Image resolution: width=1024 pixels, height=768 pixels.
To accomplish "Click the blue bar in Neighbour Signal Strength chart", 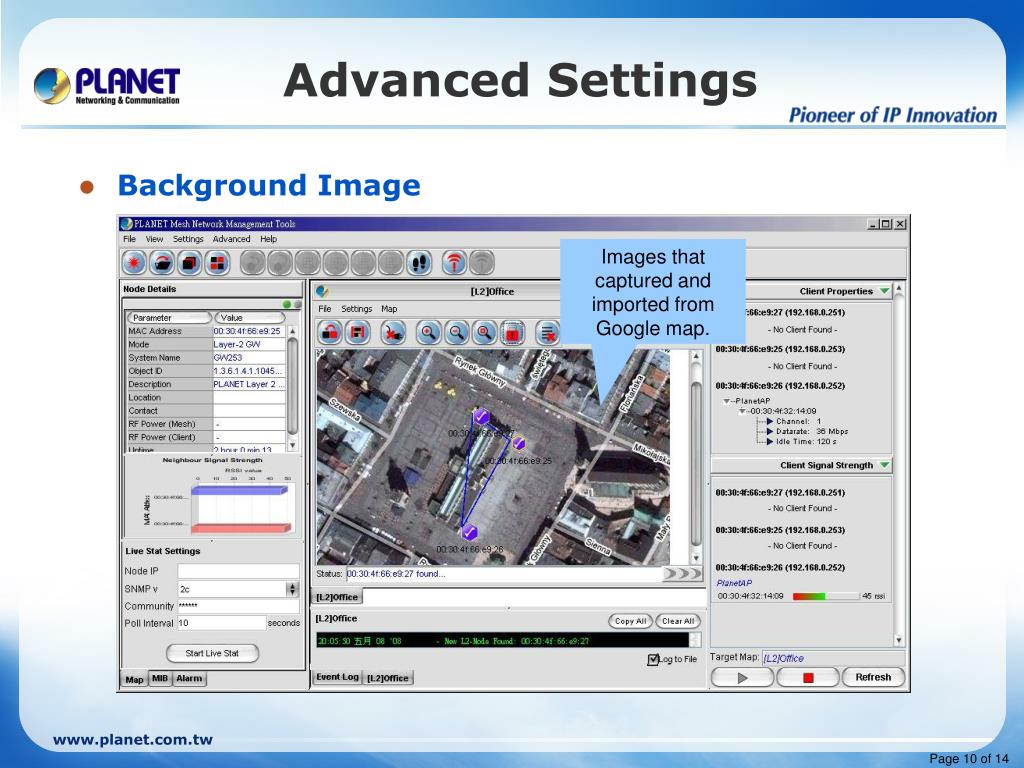I will click(x=239, y=490).
